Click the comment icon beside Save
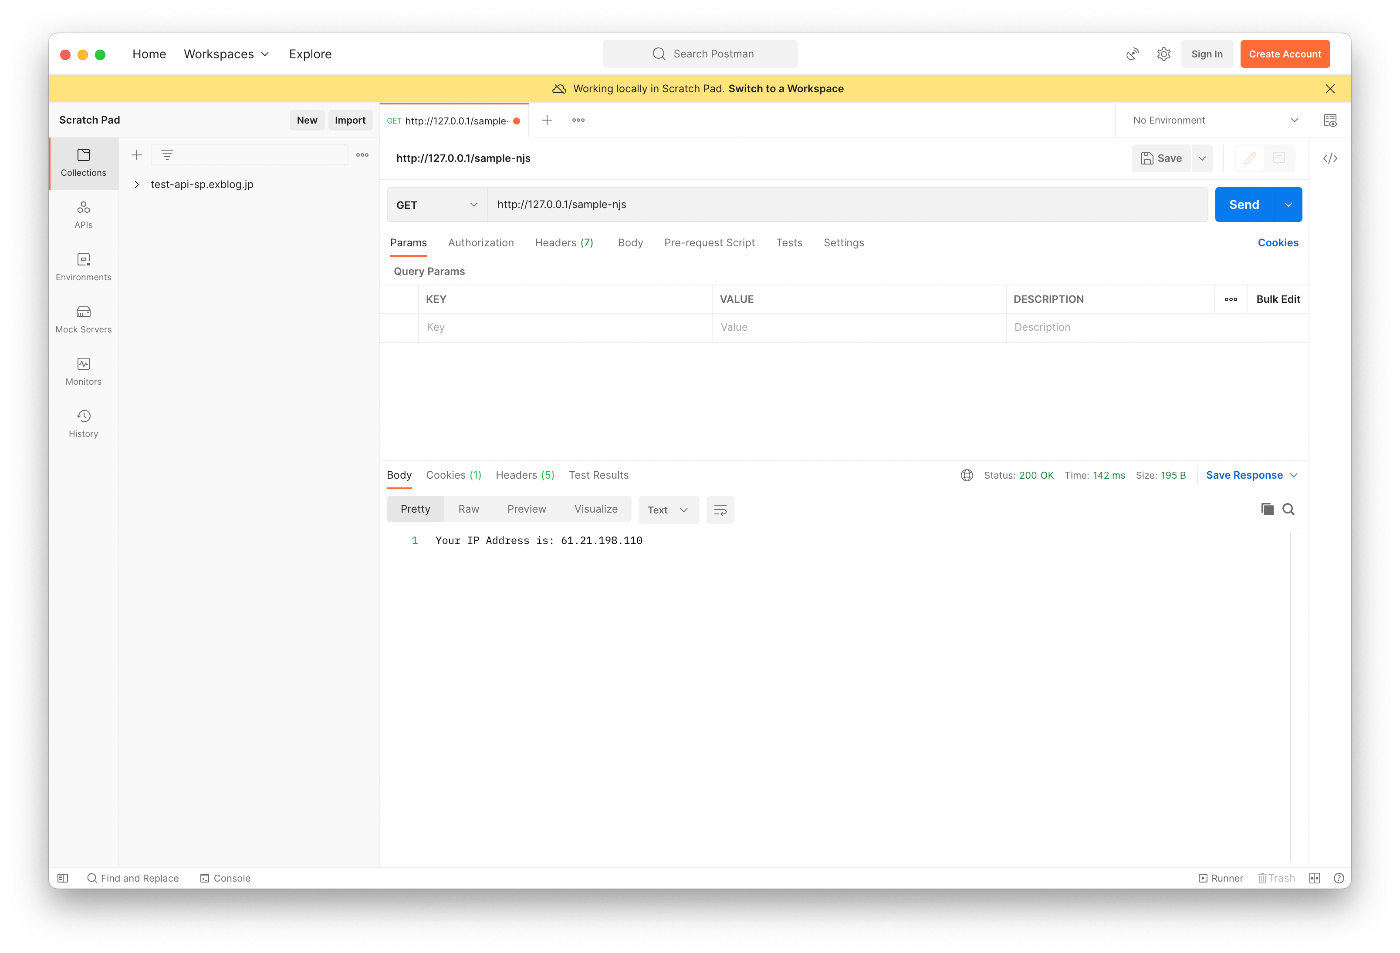1400x953 pixels. 1279,158
